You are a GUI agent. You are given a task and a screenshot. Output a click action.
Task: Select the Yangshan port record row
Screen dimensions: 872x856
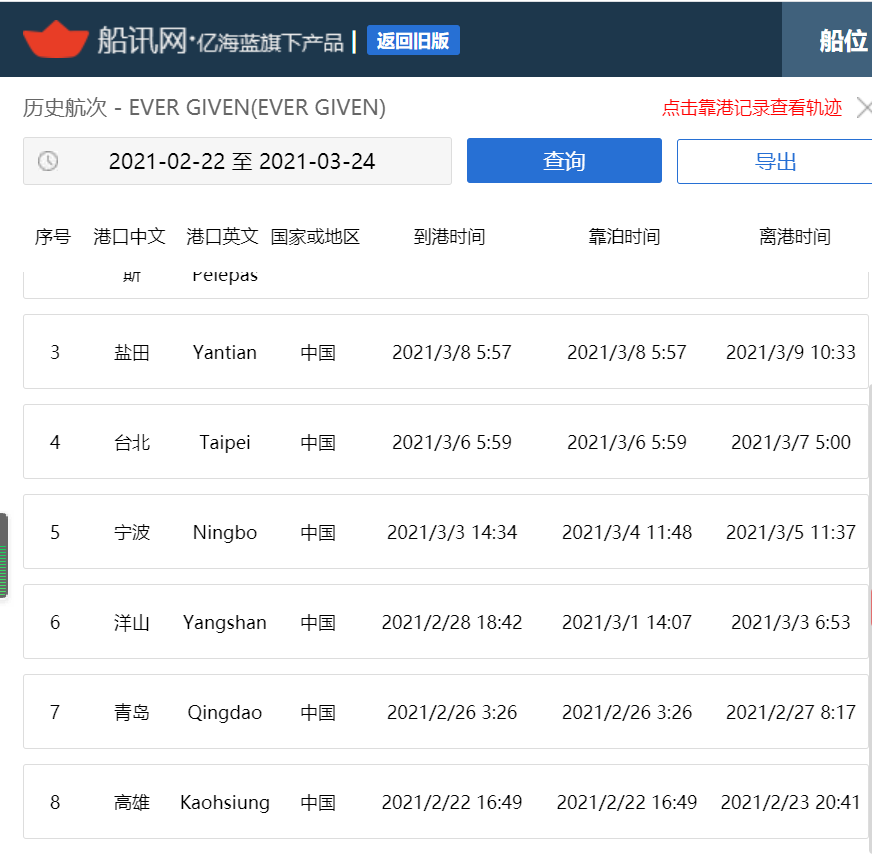pos(445,622)
